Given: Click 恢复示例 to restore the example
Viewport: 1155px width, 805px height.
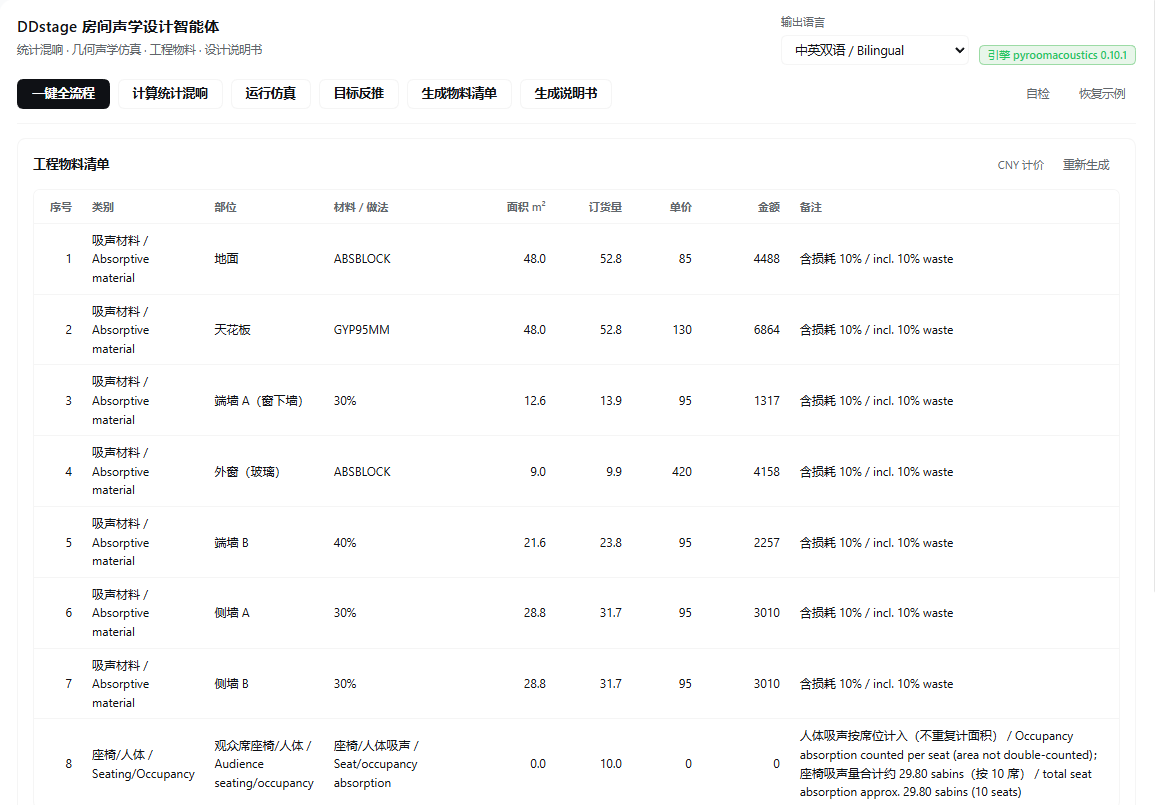Looking at the screenshot, I should click(1102, 94).
